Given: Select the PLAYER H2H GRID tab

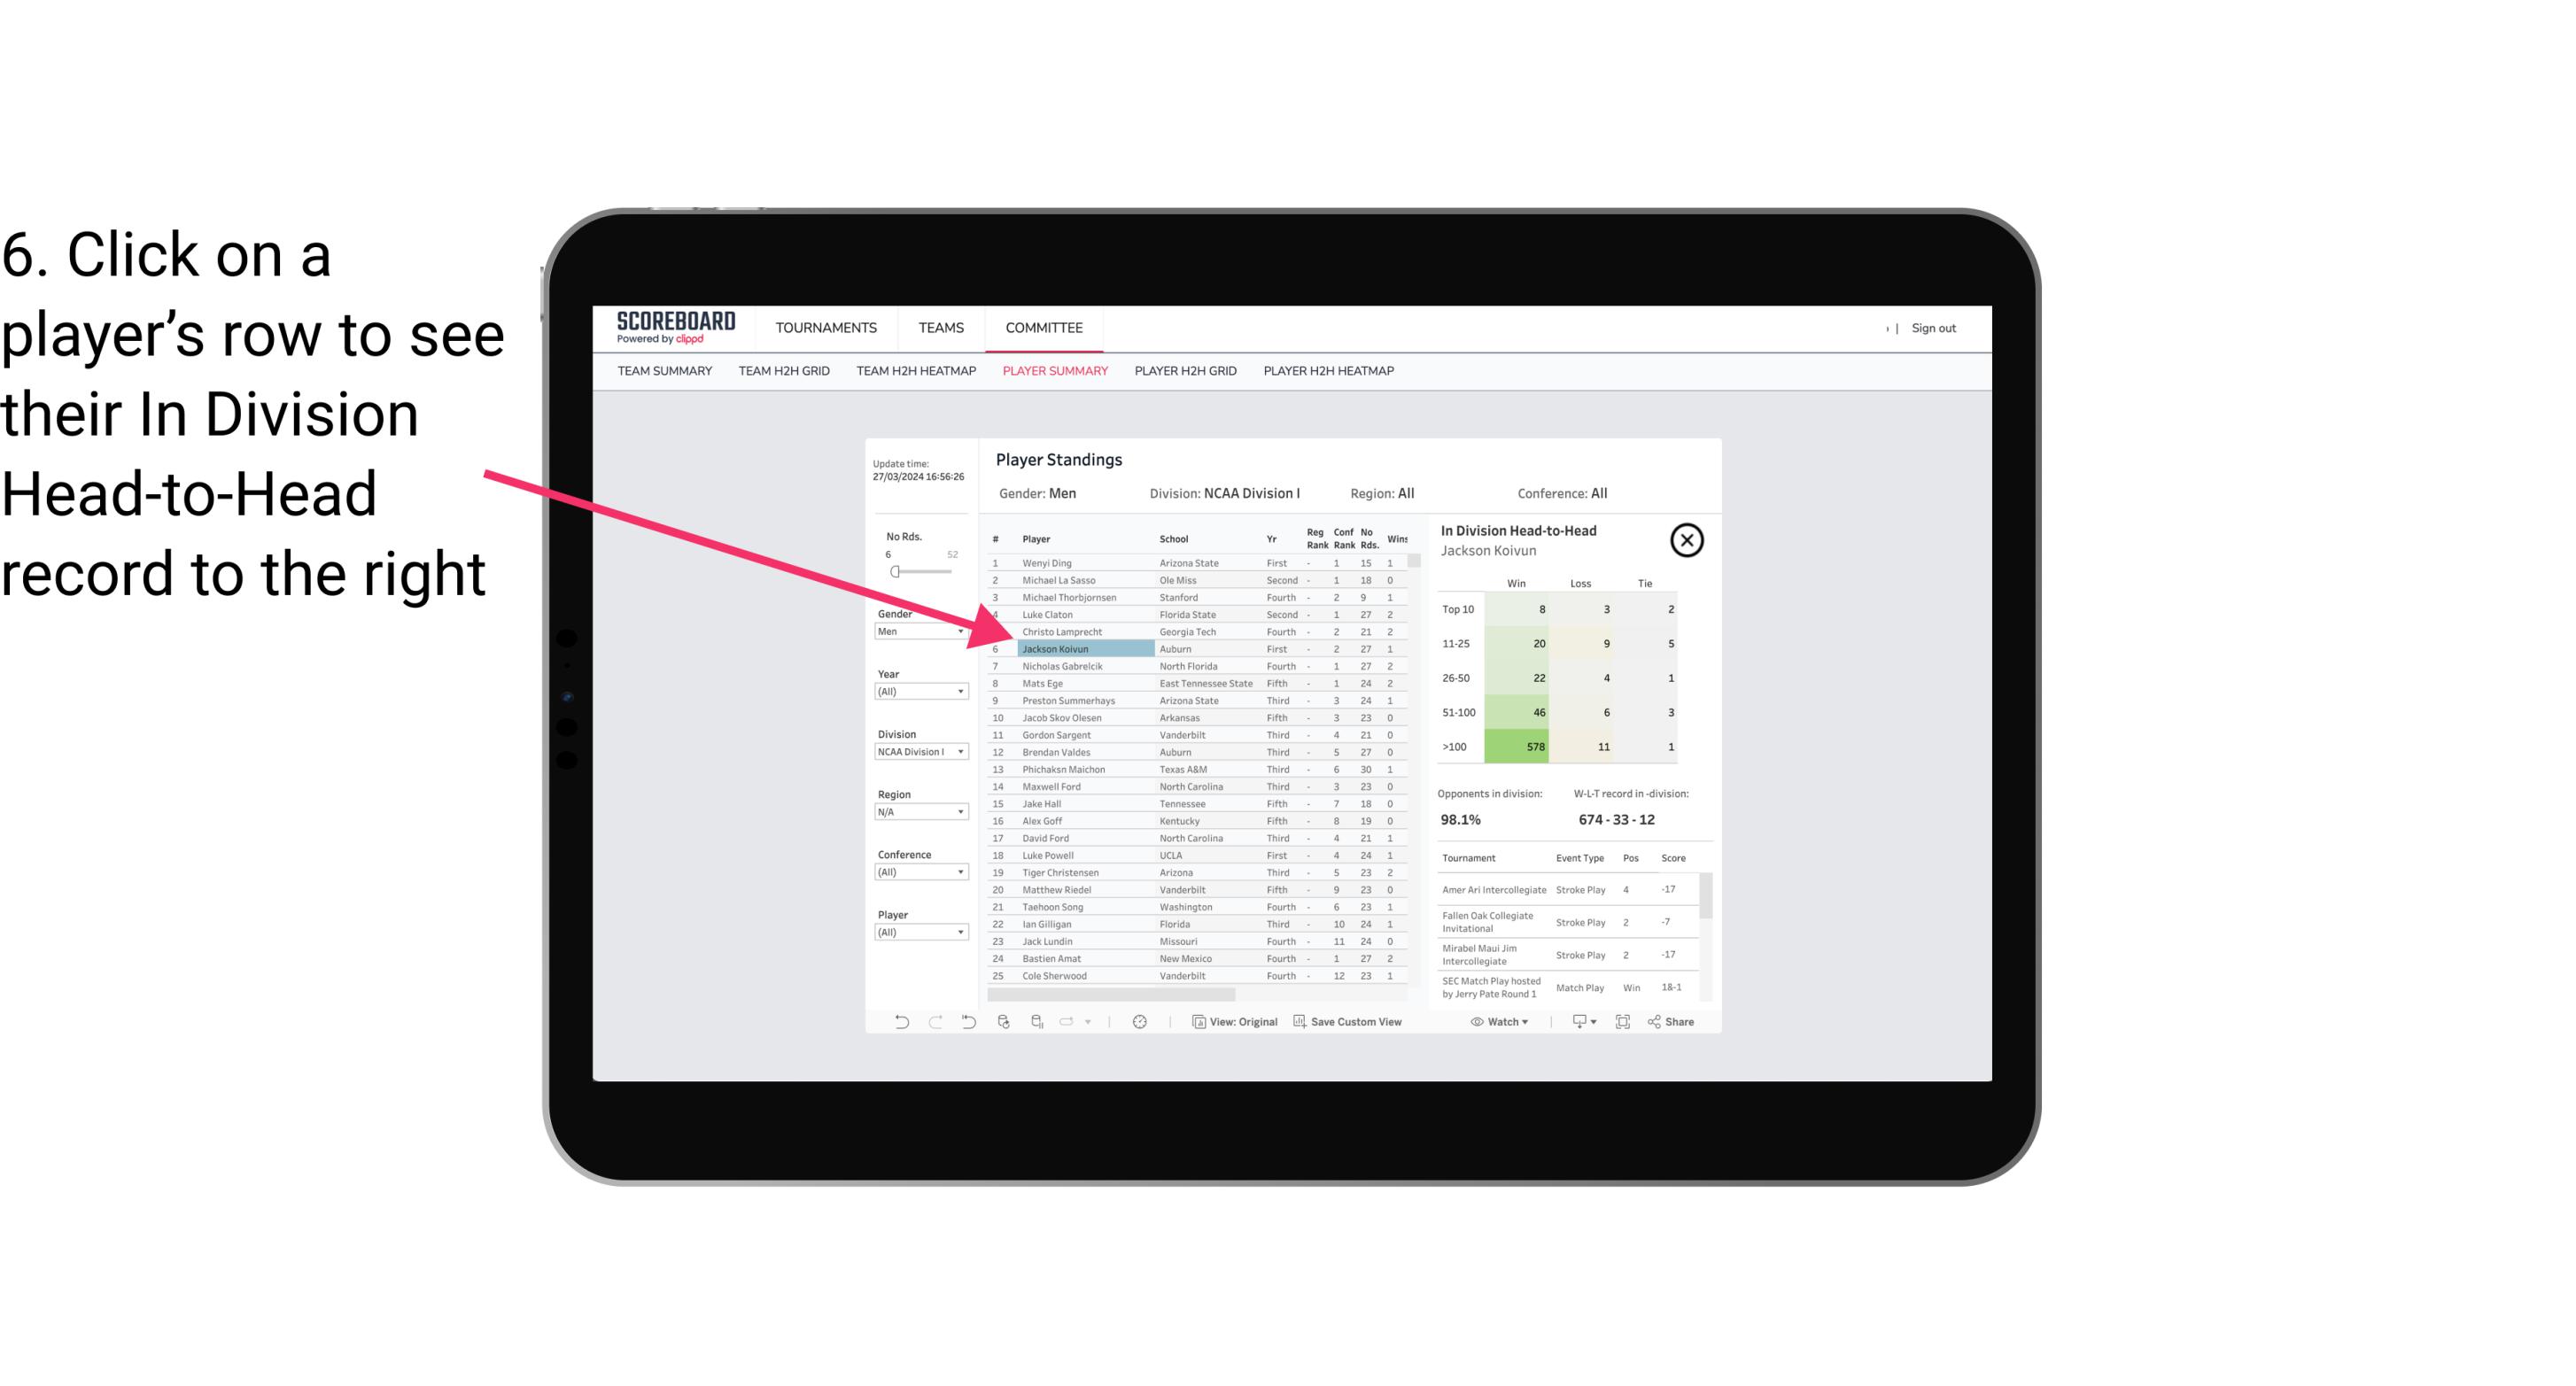Looking at the screenshot, I should pyautogui.click(x=1184, y=374).
